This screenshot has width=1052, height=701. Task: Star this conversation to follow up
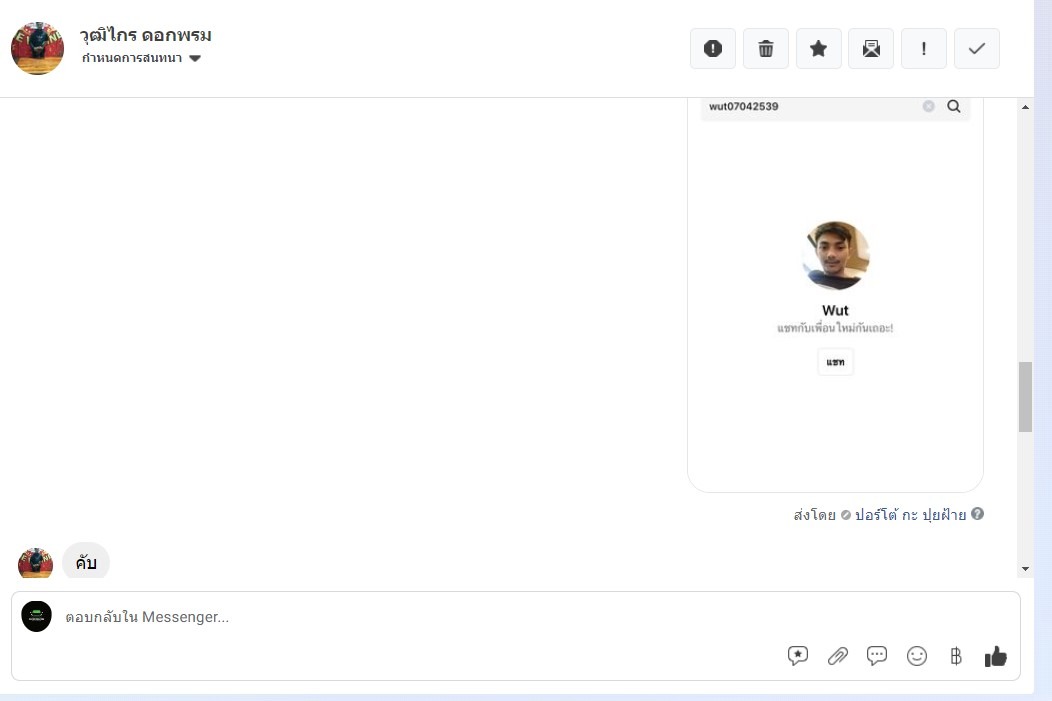(x=819, y=49)
